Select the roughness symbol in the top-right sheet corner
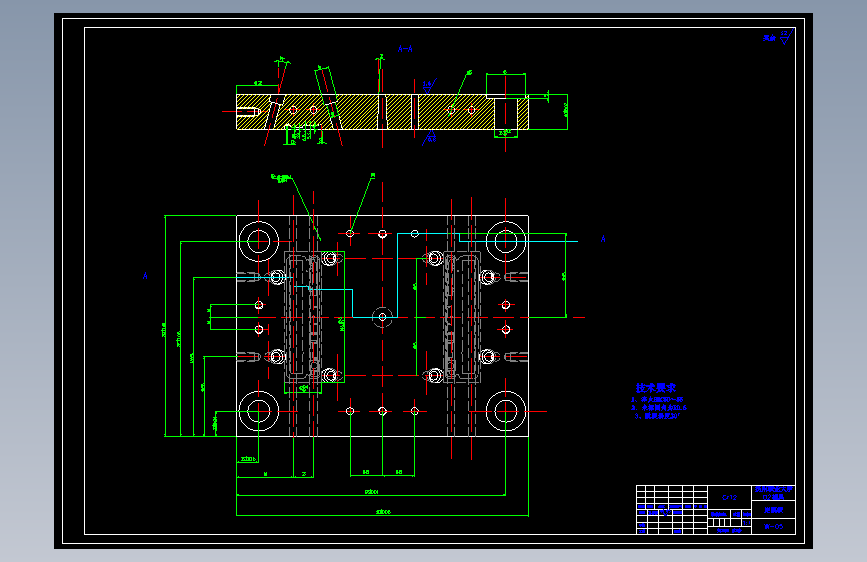Viewport: 867px width, 562px height. point(785,37)
